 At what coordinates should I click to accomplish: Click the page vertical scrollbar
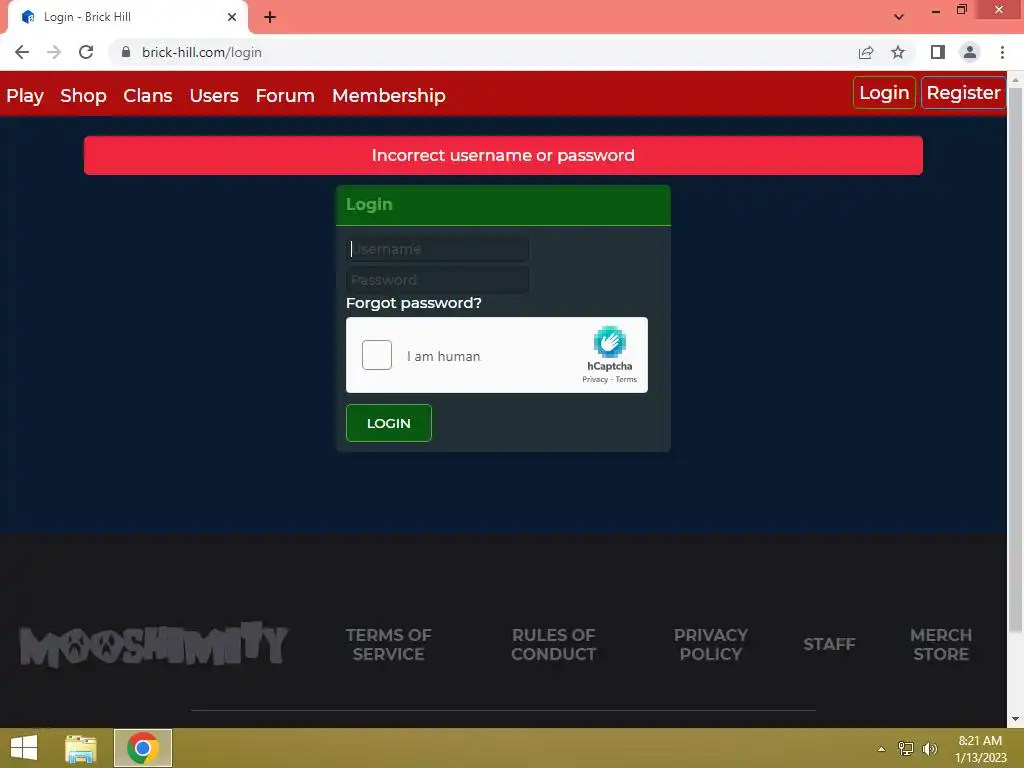pyautogui.click(x=1015, y=359)
